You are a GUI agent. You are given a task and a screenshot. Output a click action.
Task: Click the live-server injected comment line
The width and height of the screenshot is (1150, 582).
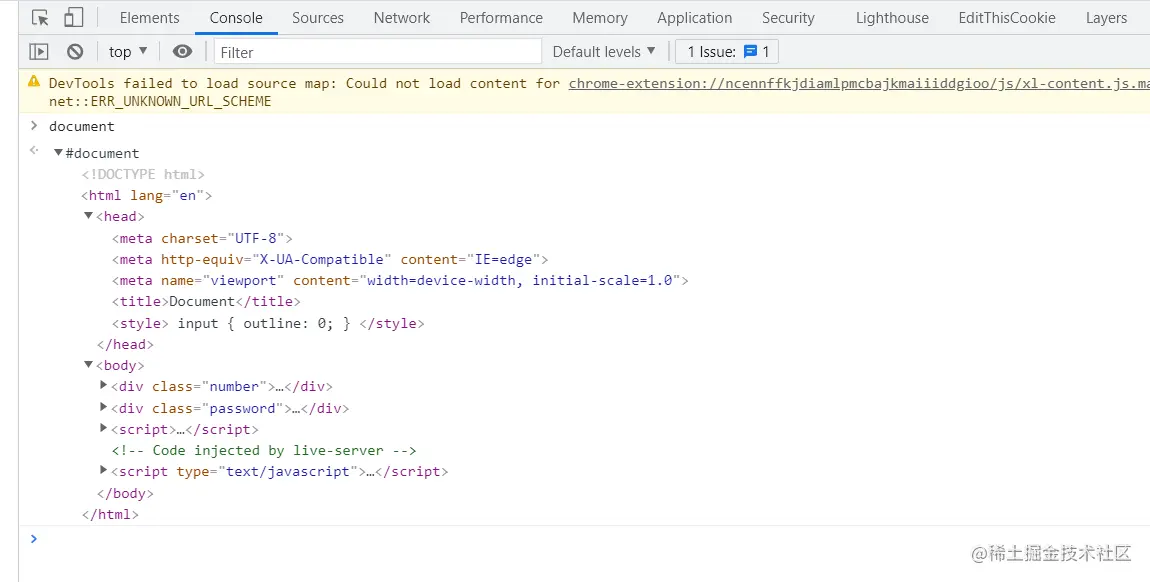point(264,451)
